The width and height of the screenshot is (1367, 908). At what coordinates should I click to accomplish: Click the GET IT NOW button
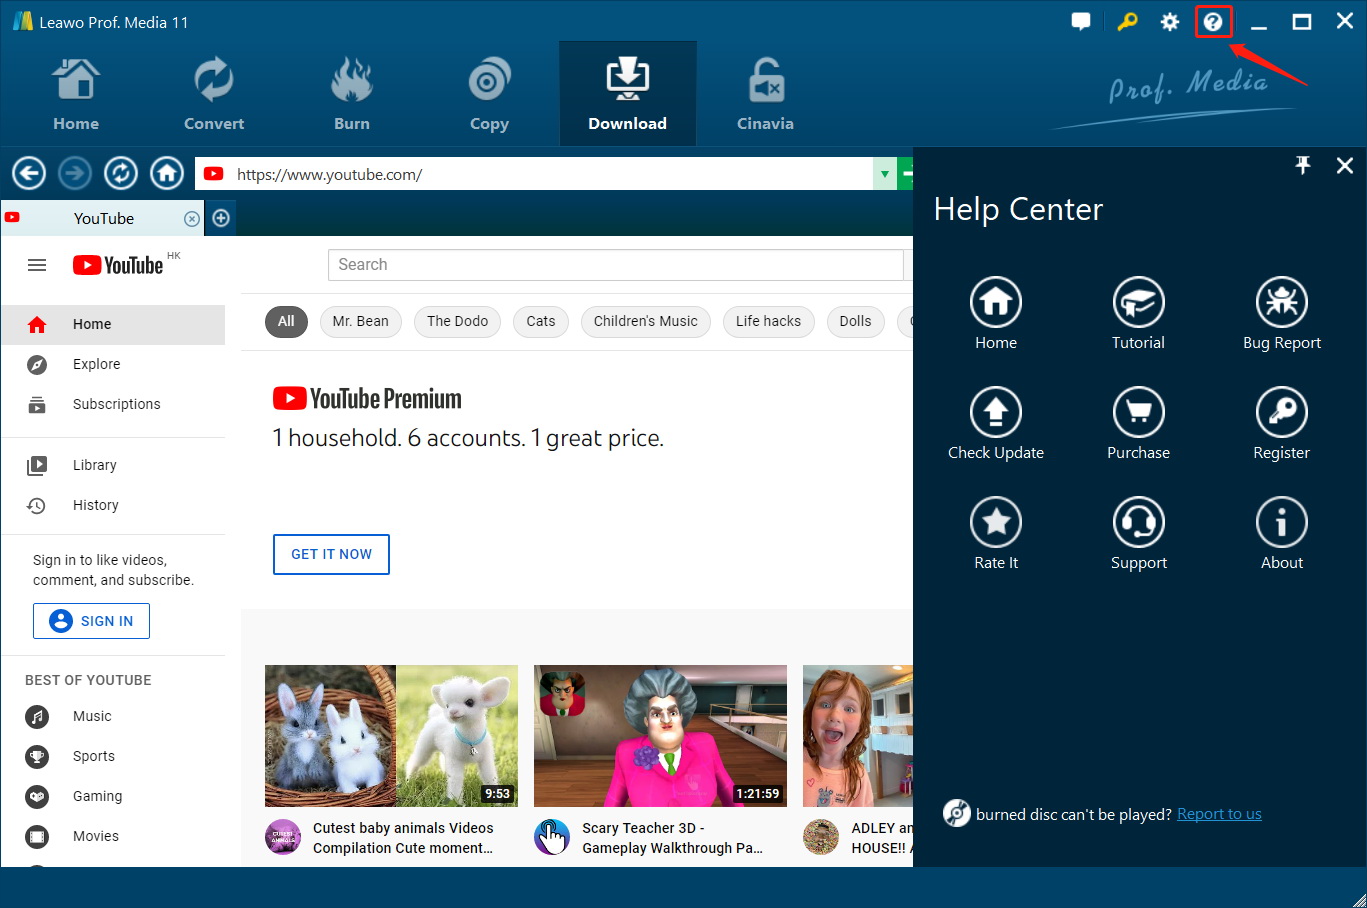(331, 554)
